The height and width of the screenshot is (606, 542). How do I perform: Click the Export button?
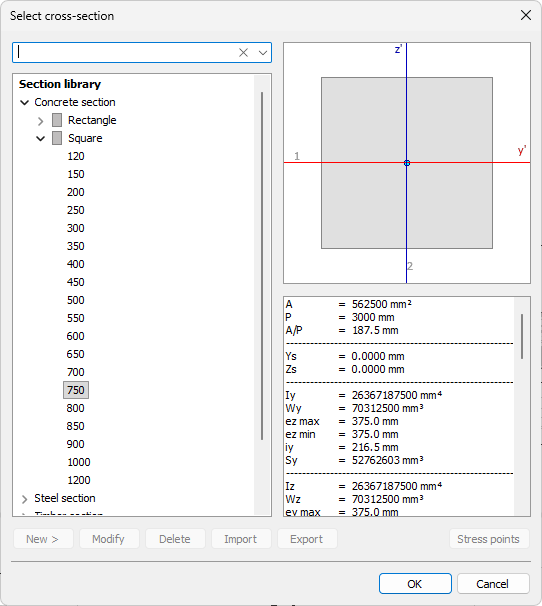[307, 539]
